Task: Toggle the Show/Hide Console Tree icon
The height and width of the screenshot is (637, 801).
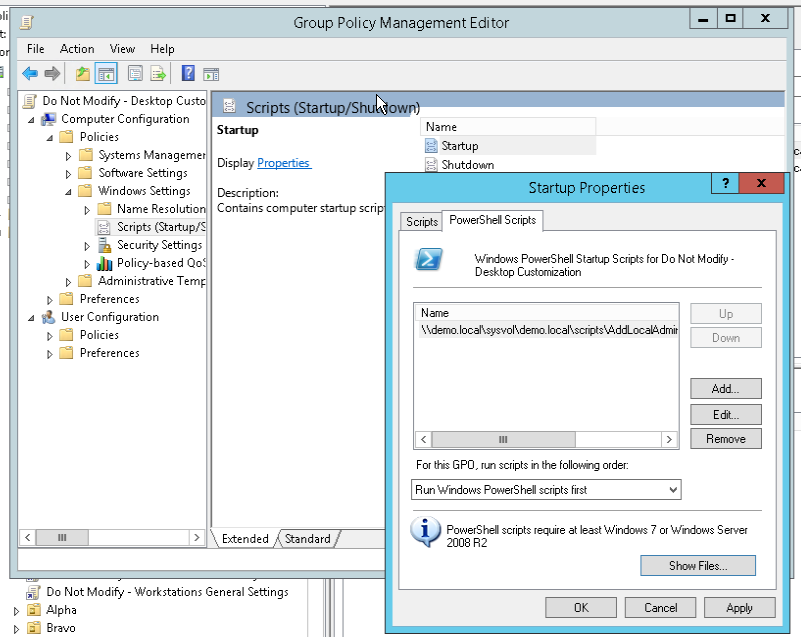Action: 106,74
